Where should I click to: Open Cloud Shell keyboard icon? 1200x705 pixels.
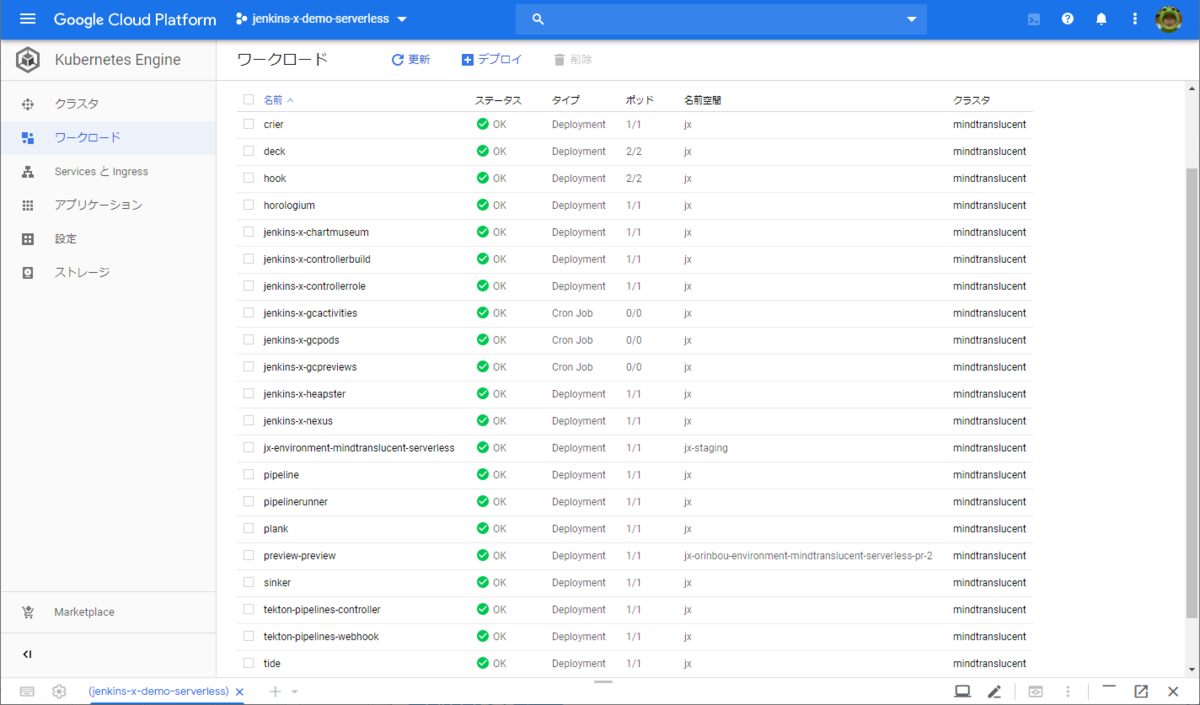(27, 691)
